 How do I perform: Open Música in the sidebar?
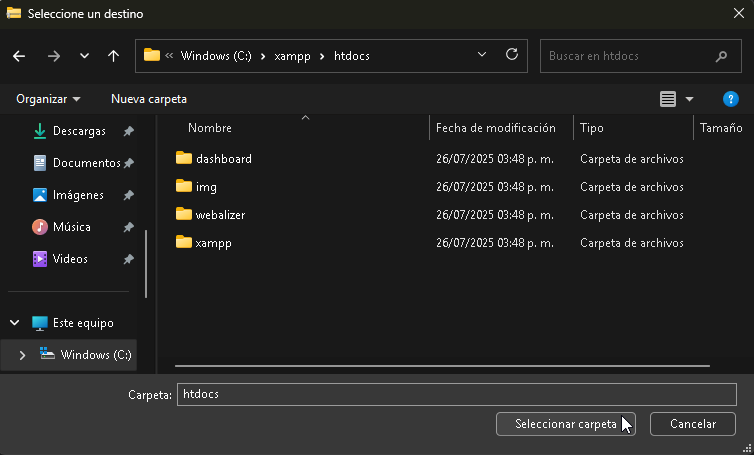tap(72, 227)
